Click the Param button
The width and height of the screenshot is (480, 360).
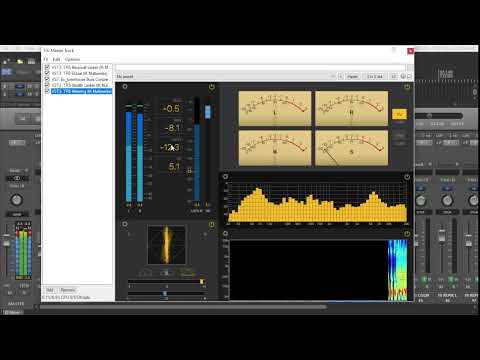[352, 77]
